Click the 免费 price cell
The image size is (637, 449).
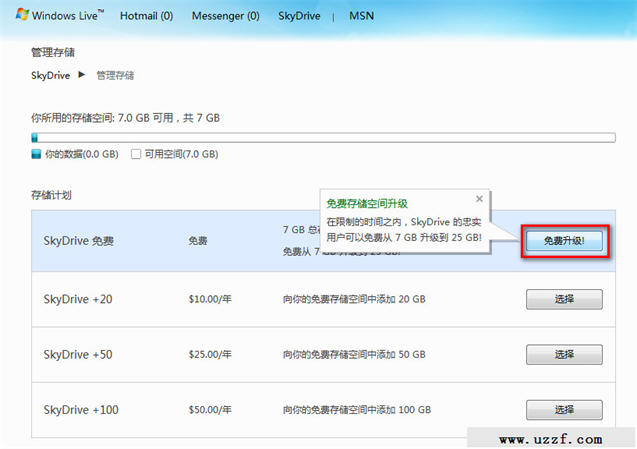click(x=198, y=241)
